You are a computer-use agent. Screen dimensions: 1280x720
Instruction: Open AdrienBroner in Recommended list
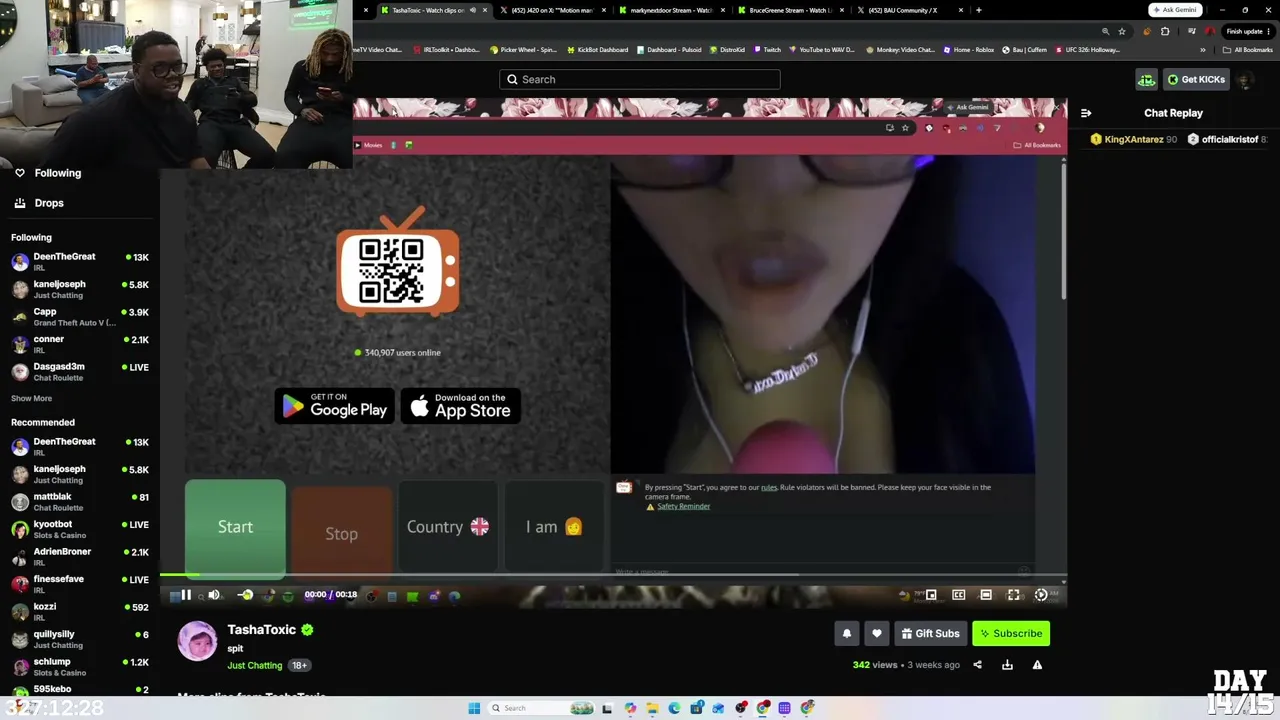(x=80, y=557)
